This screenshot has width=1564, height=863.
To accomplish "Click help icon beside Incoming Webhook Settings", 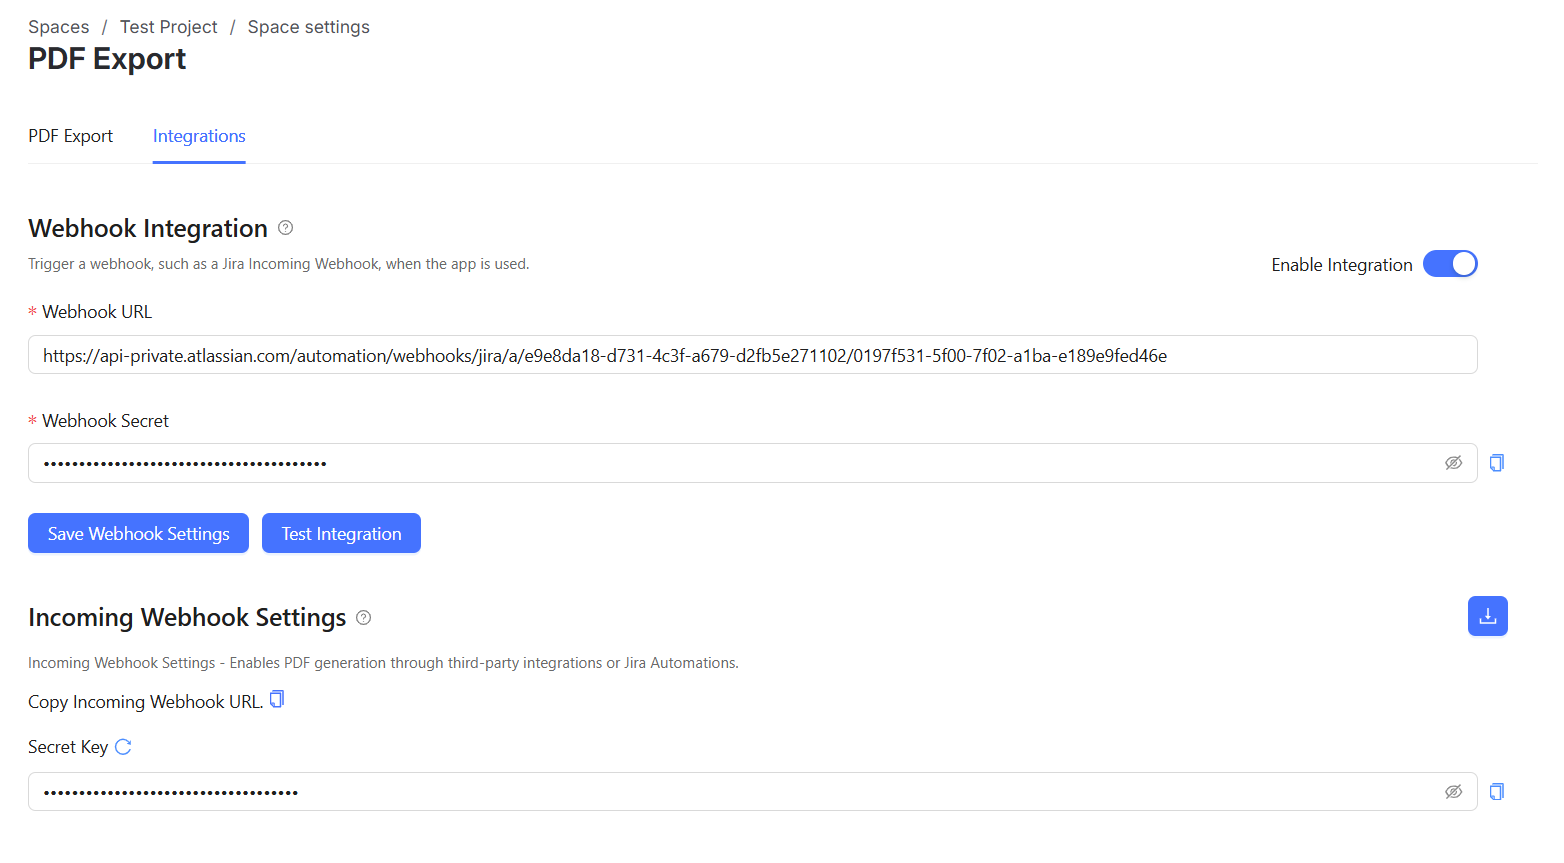I will click(x=364, y=618).
